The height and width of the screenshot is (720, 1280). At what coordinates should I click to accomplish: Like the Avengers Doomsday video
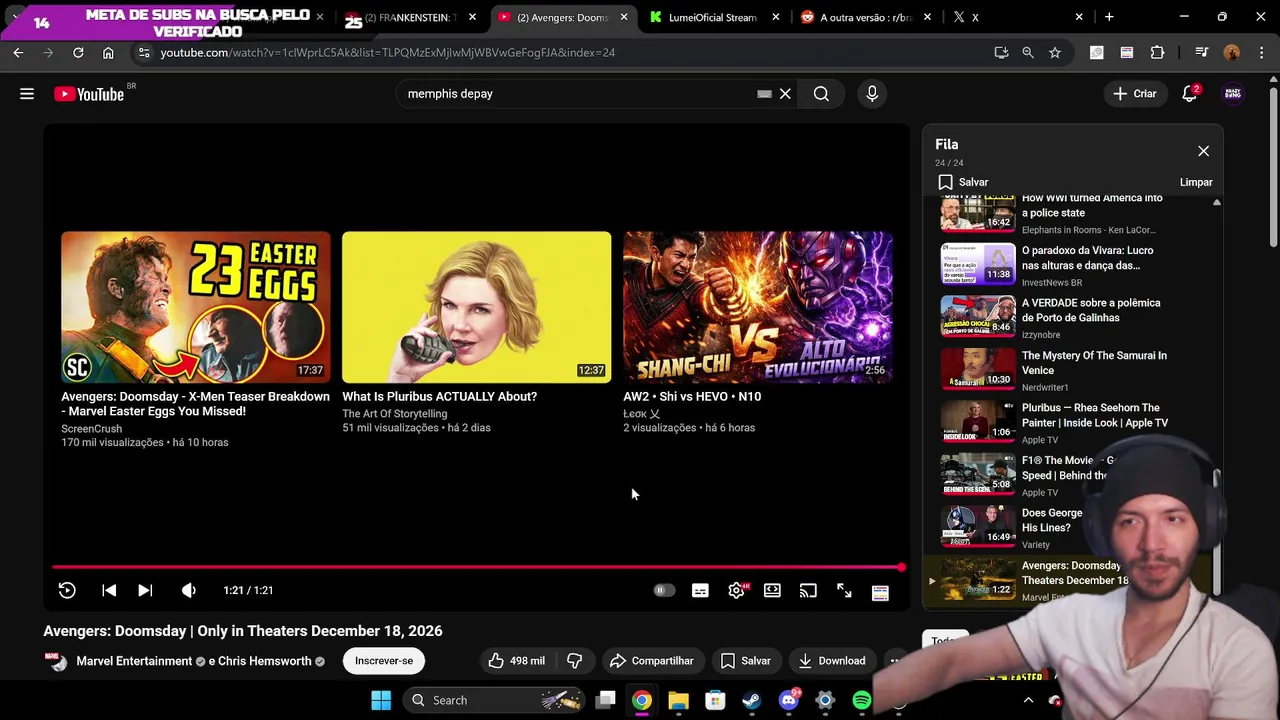(x=516, y=661)
